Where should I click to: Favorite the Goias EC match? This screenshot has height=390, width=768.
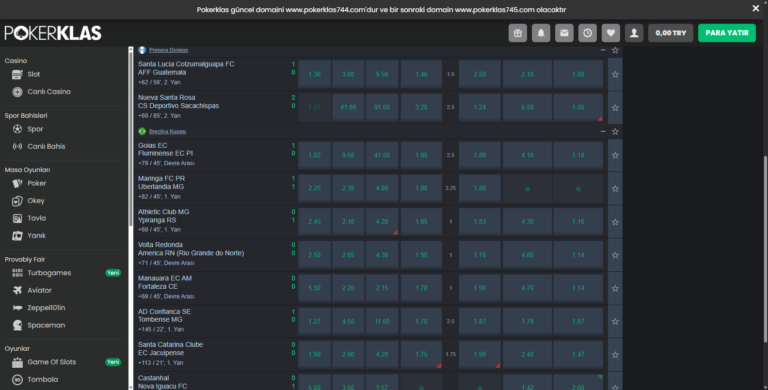click(615, 155)
